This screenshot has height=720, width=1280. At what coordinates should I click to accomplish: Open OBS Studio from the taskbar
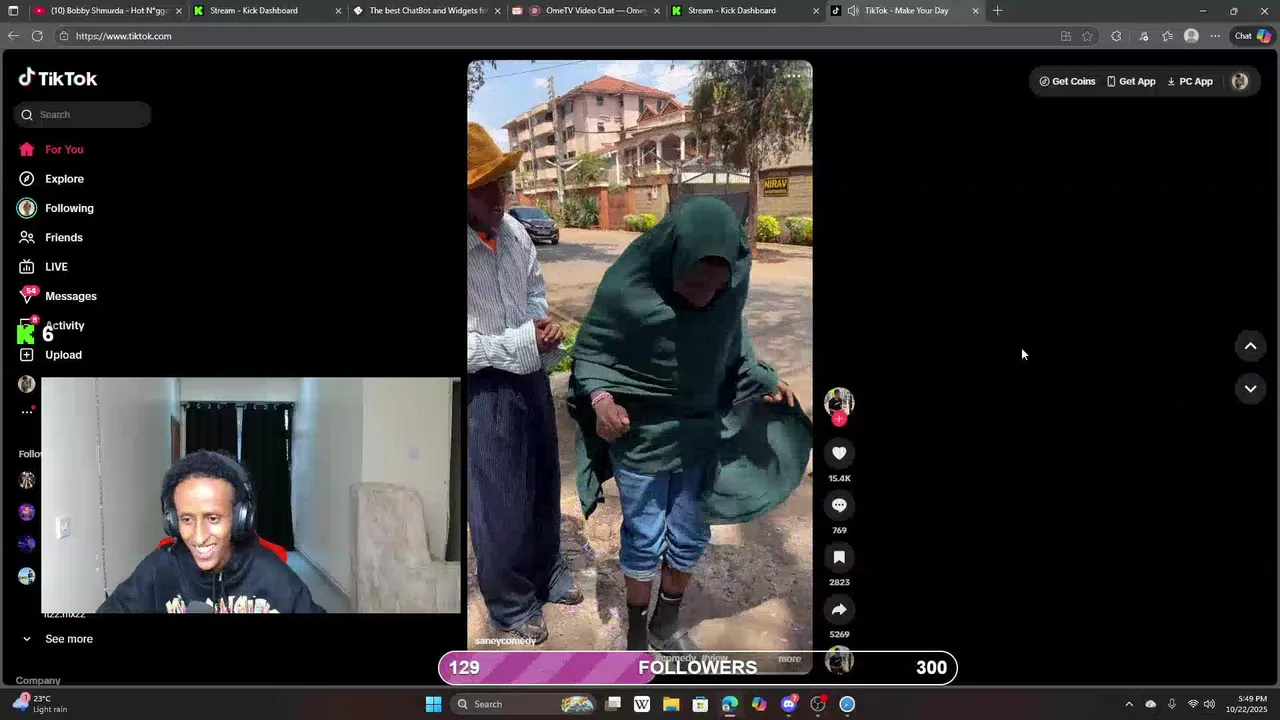818,704
